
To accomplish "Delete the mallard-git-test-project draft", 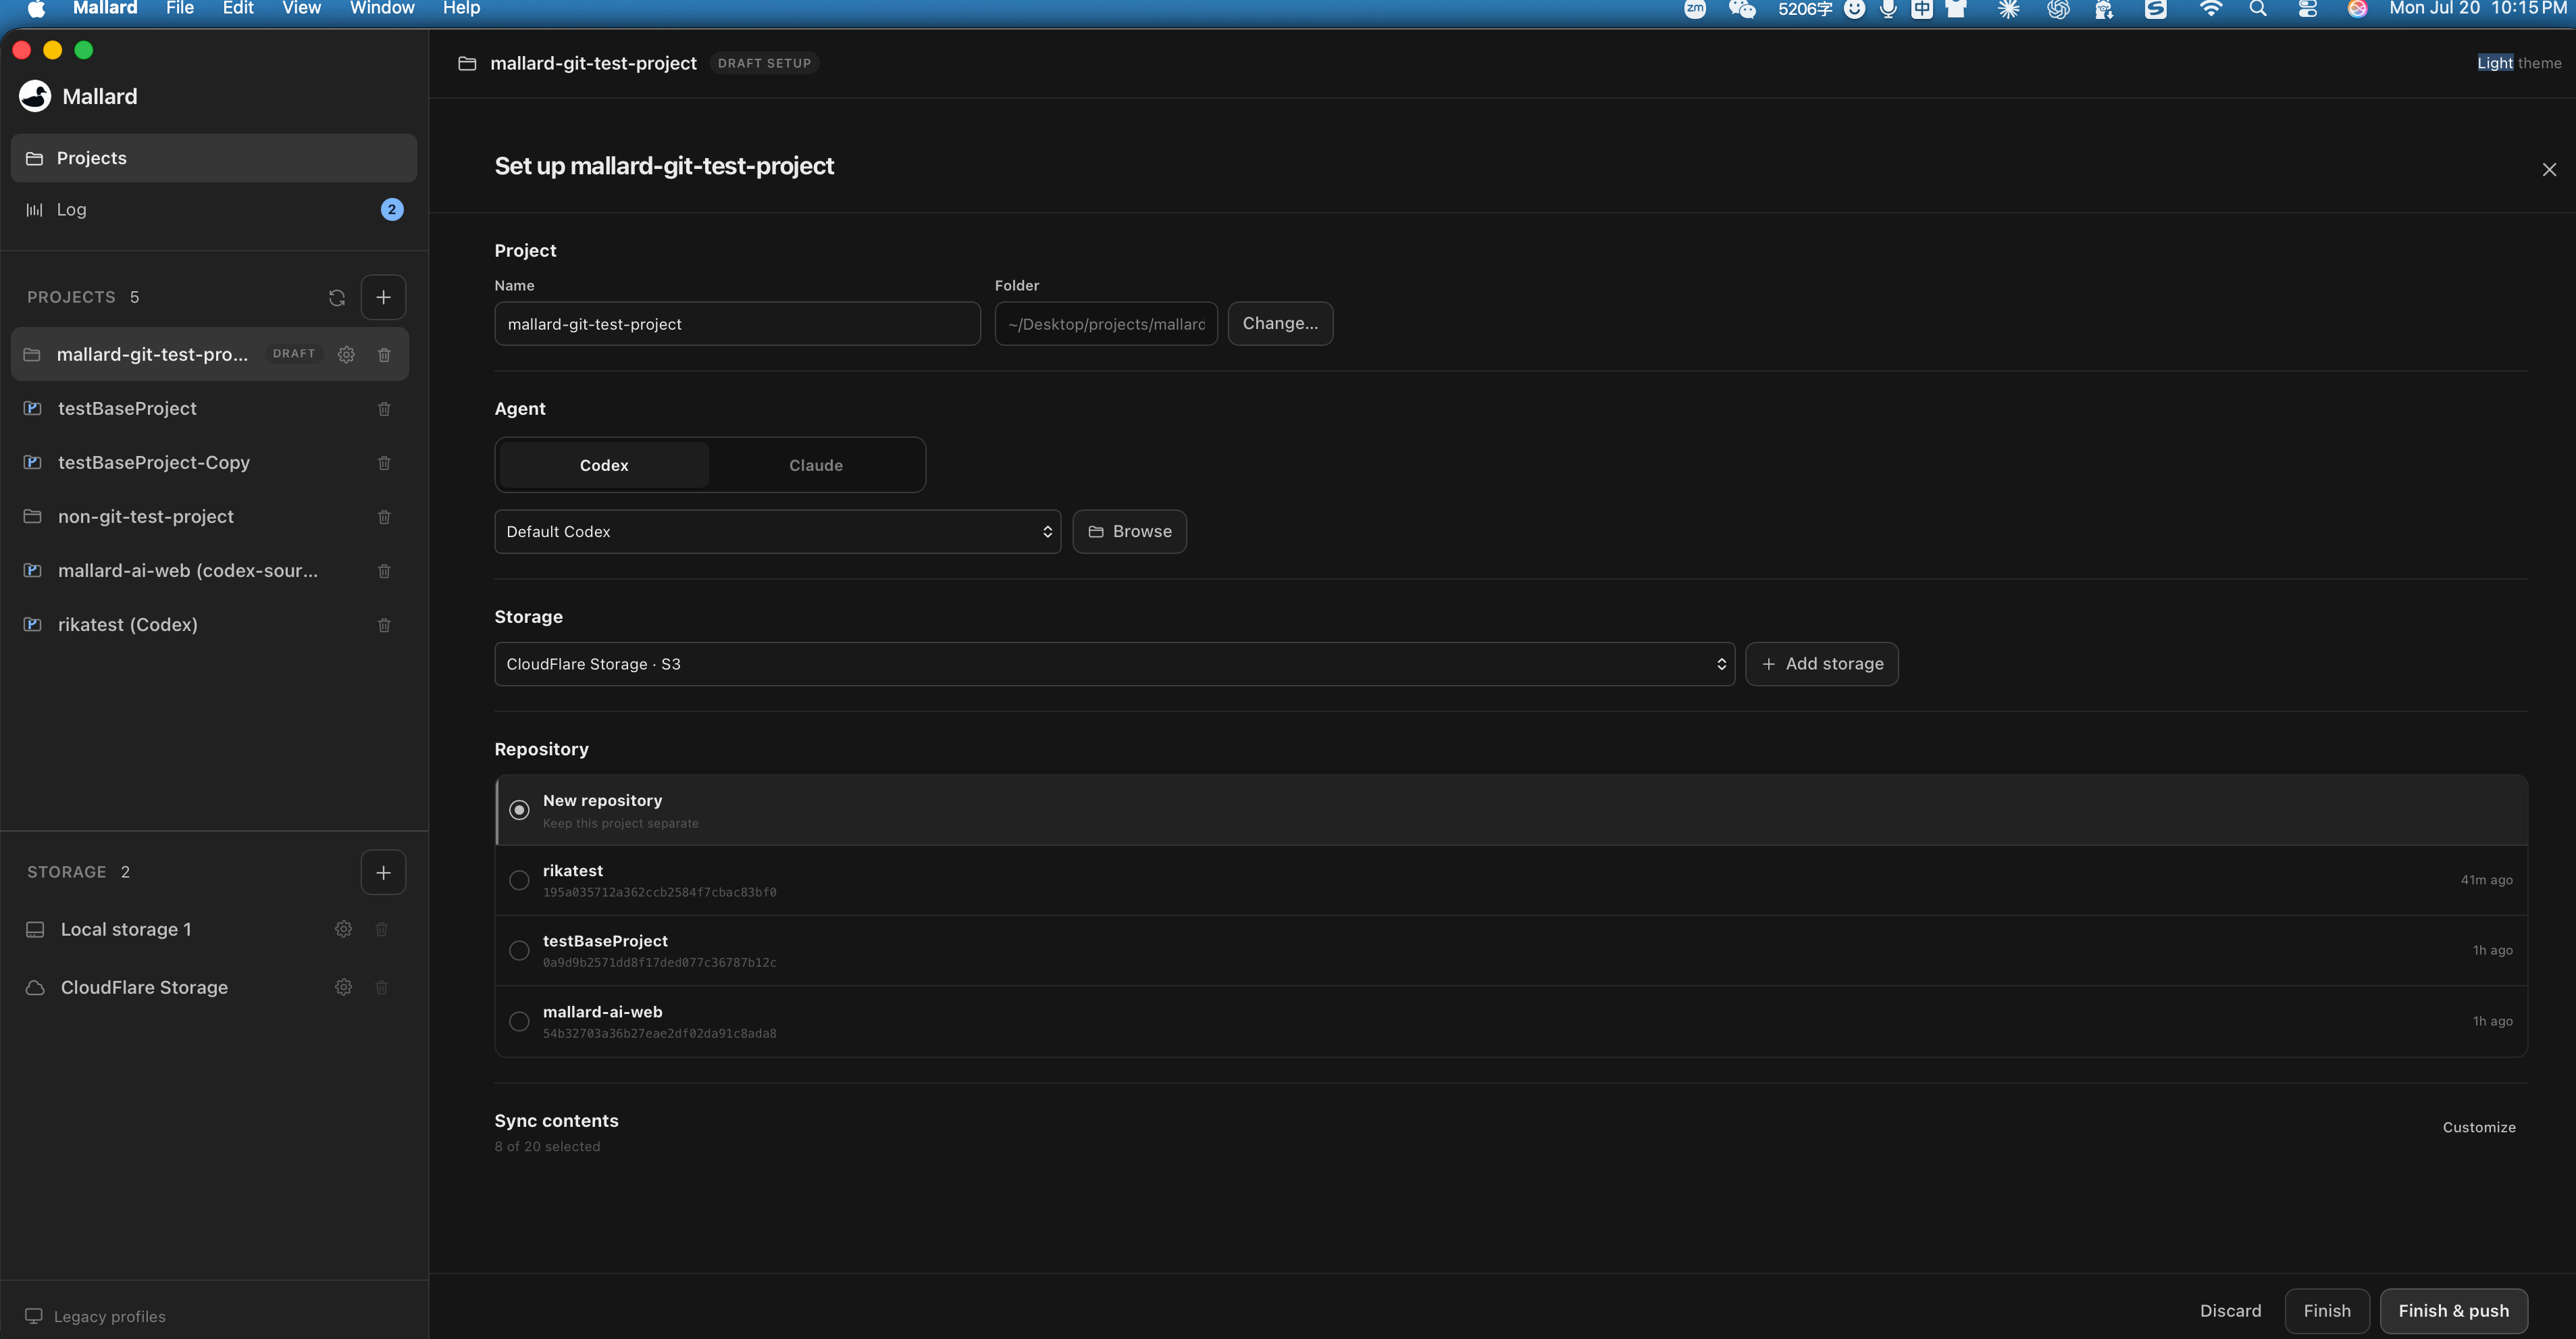I will click(384, 354).
